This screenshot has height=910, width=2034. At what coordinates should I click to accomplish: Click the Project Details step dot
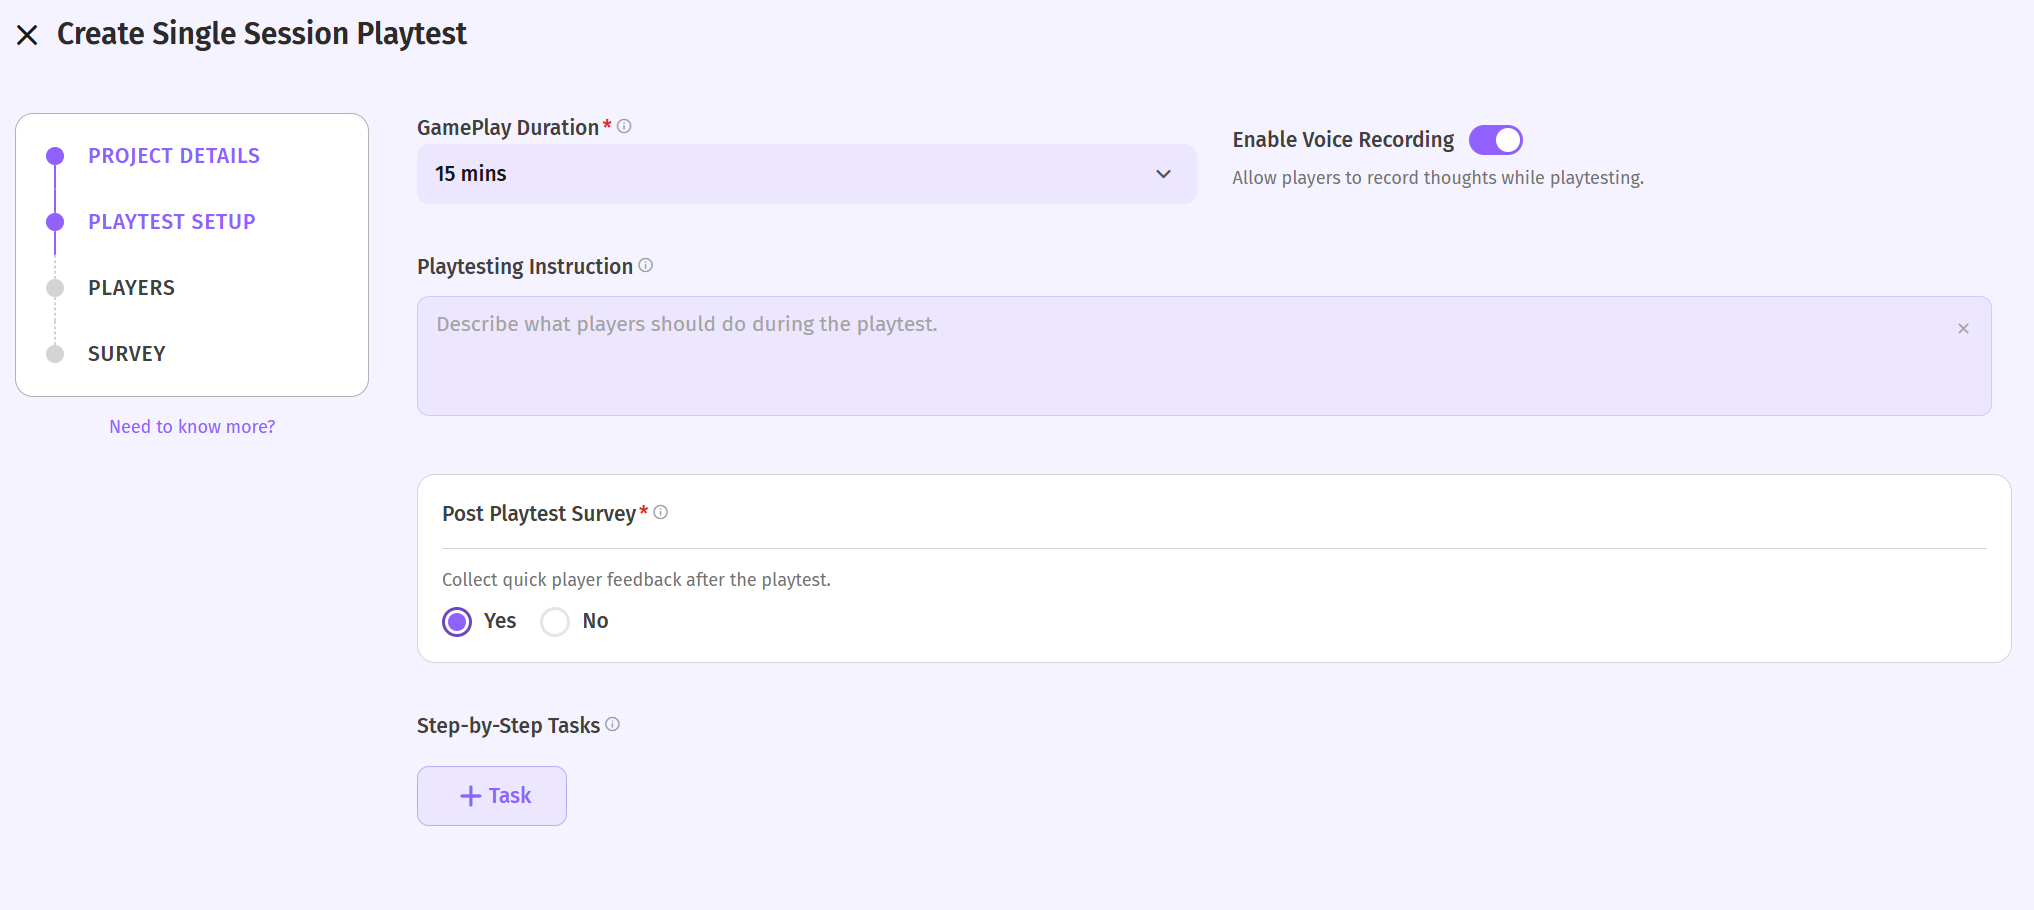coord(55,156)
